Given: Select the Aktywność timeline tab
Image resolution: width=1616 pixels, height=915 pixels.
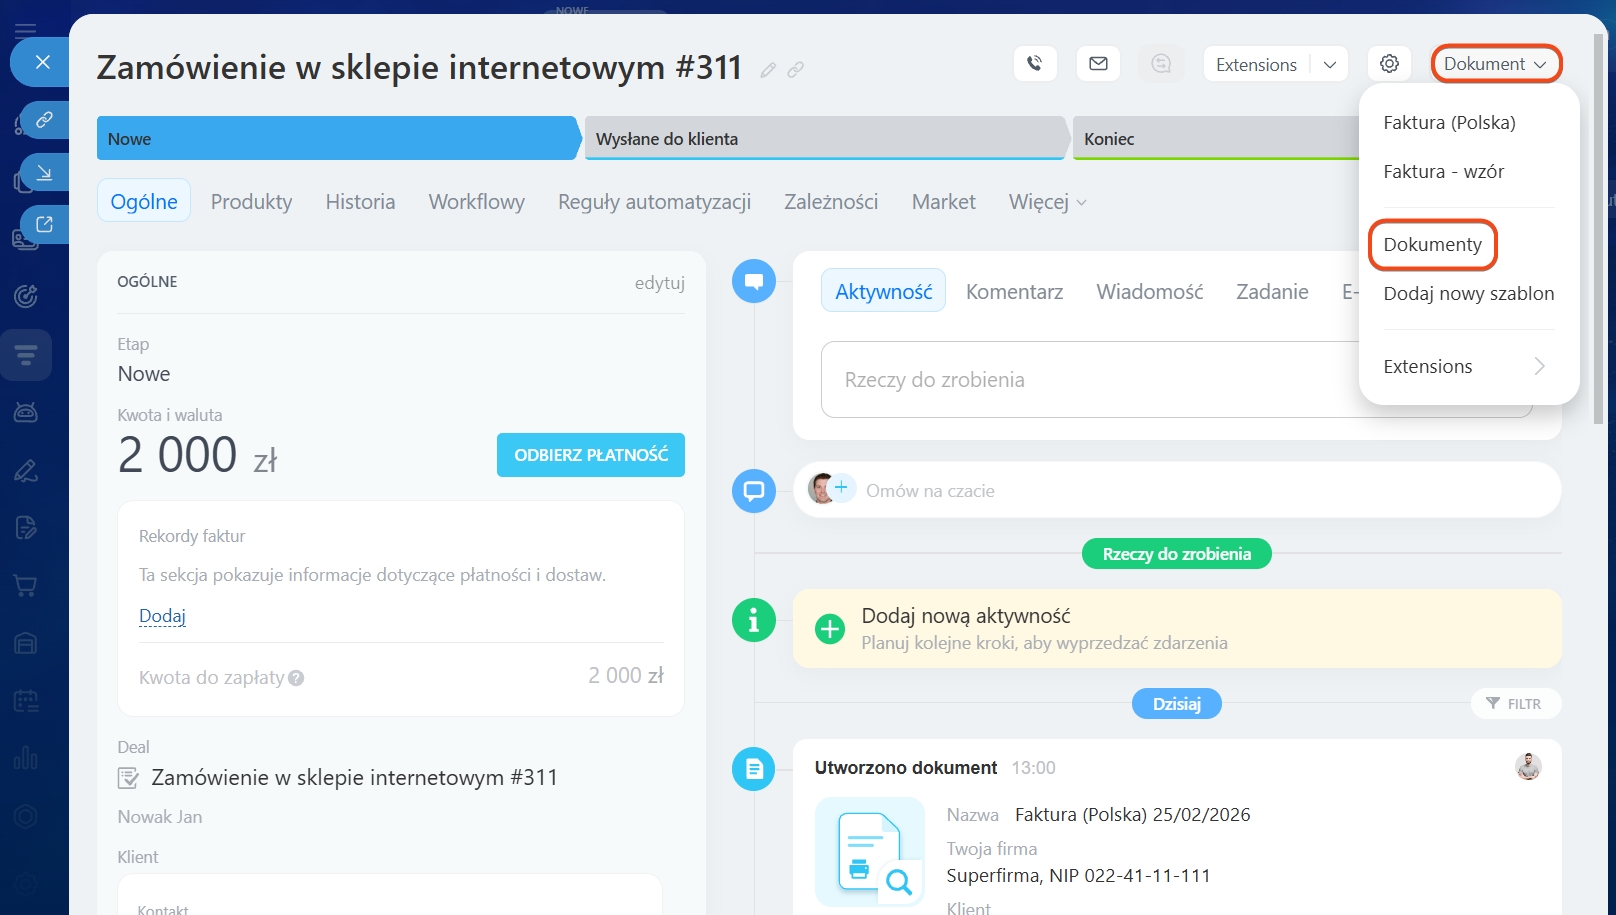Looking at the screenshot, I should coord(883,291).
